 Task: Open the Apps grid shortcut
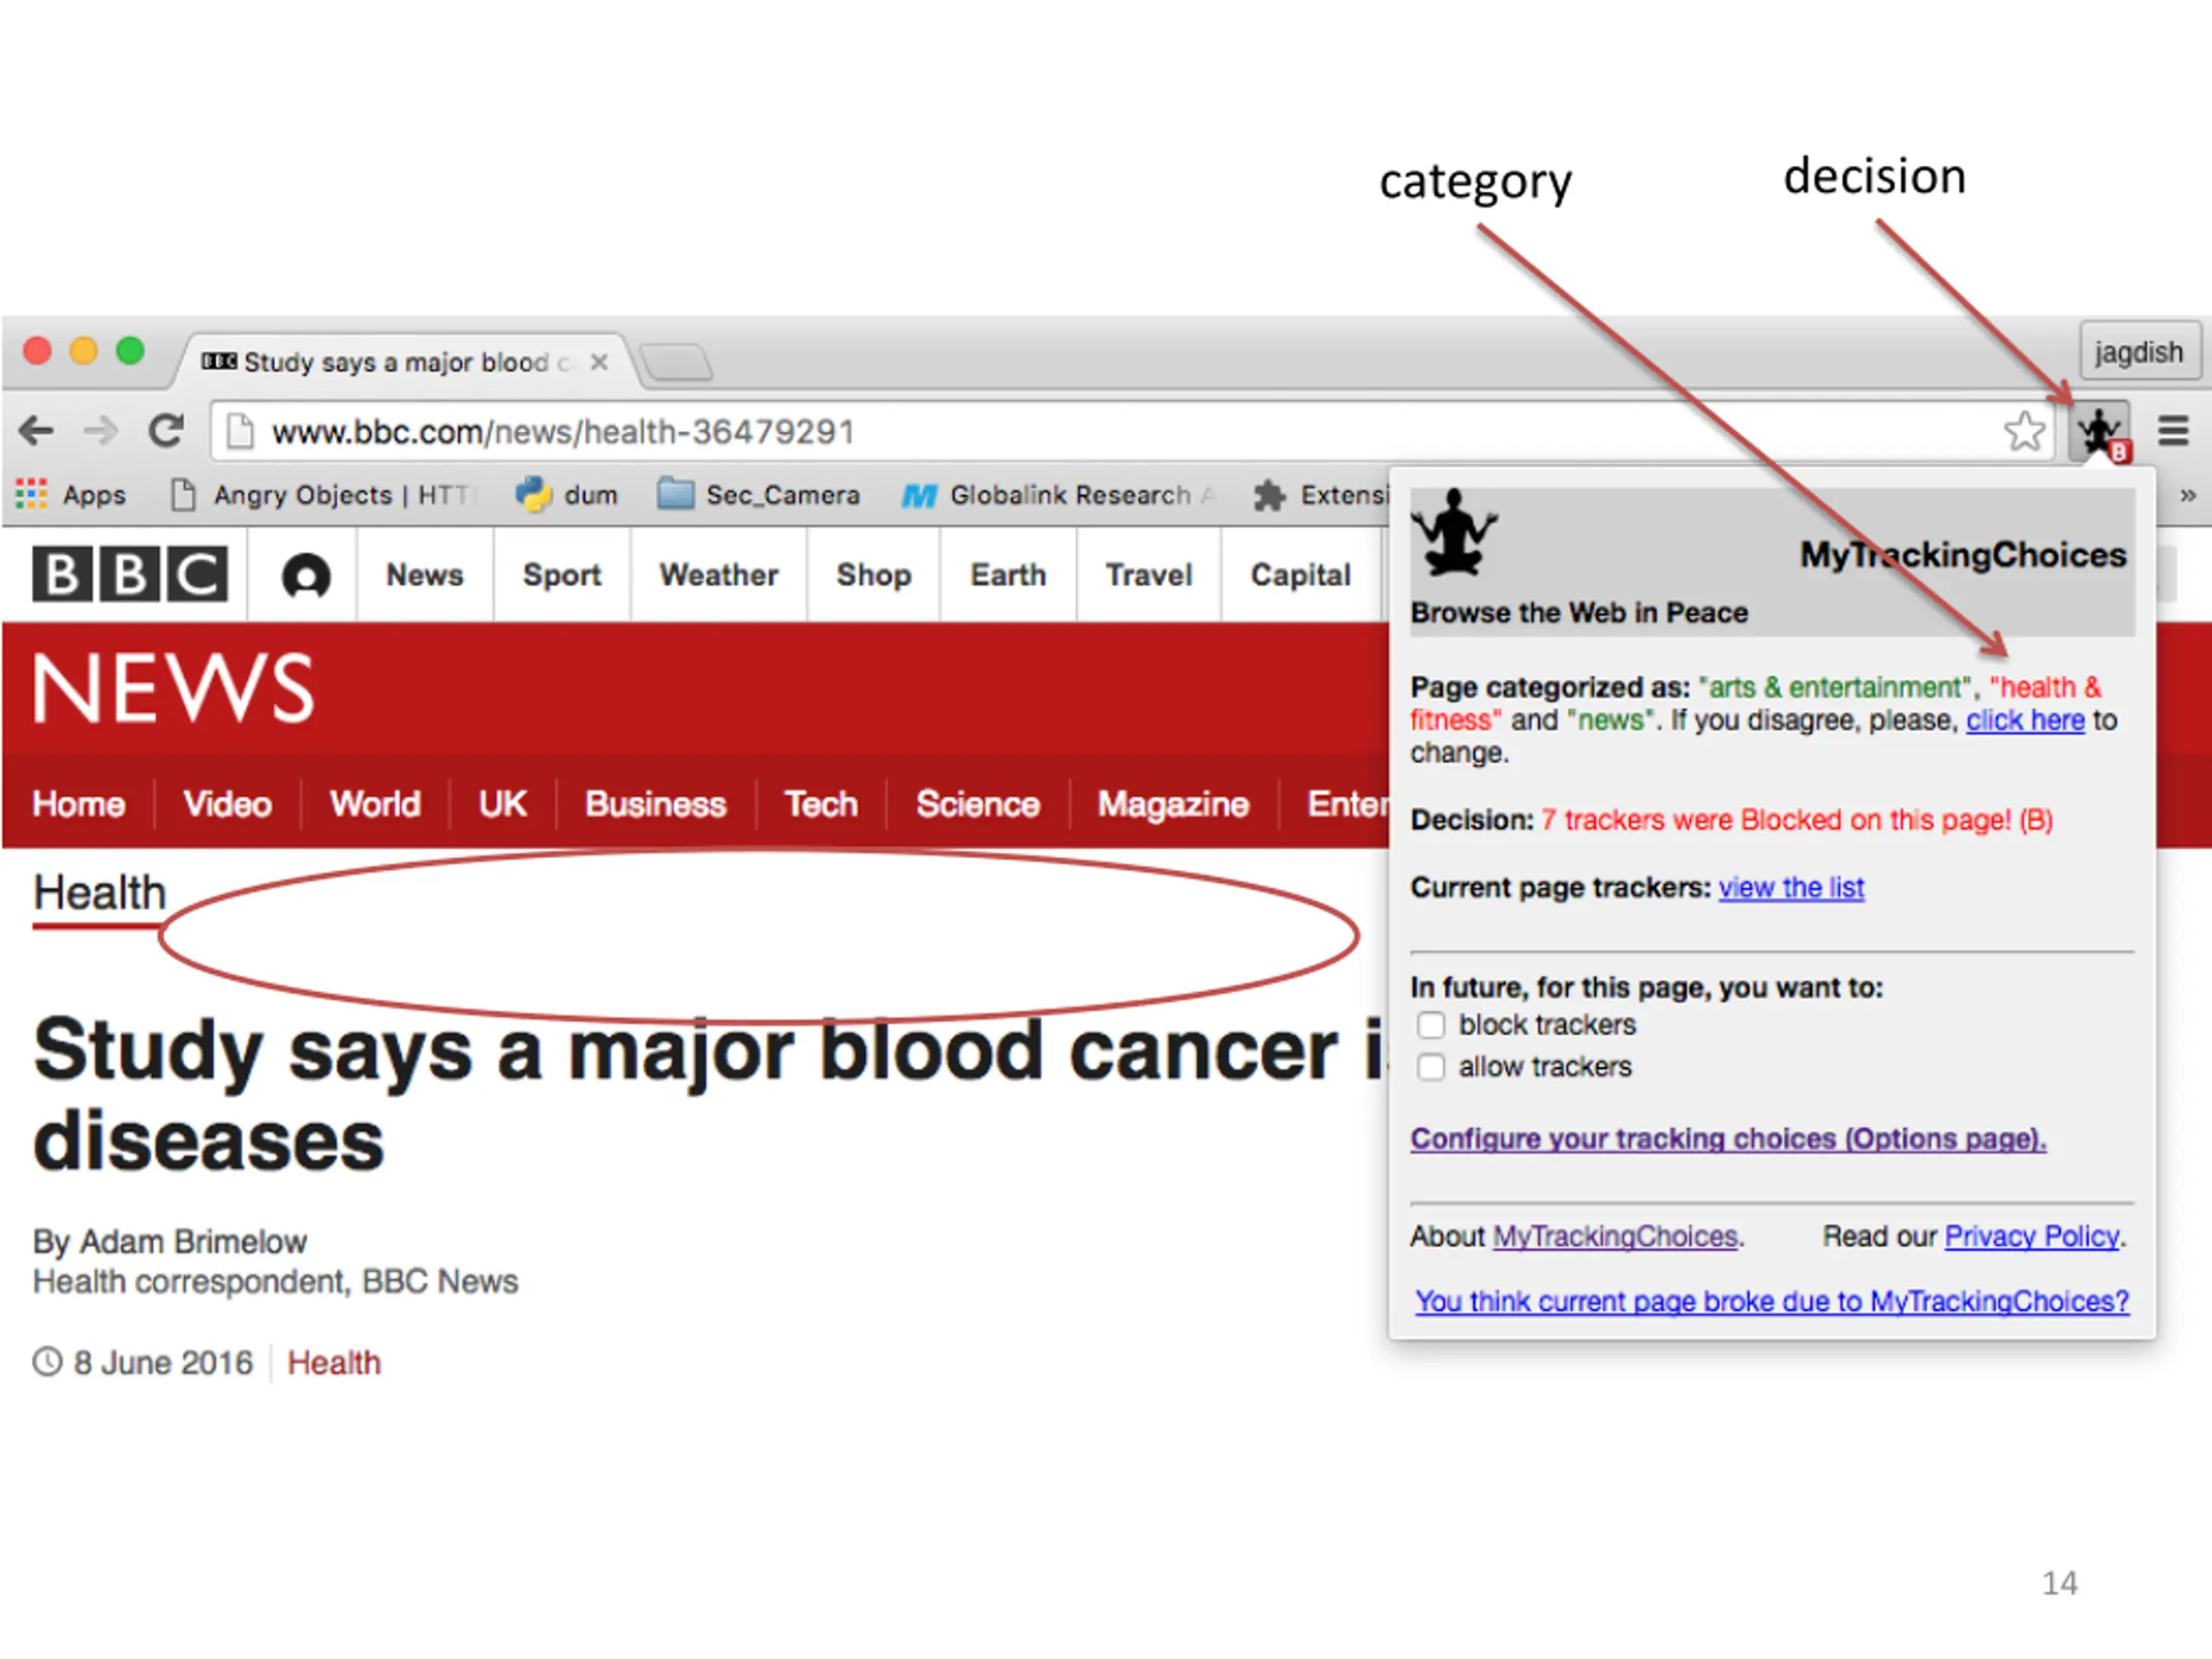point(71,494)
